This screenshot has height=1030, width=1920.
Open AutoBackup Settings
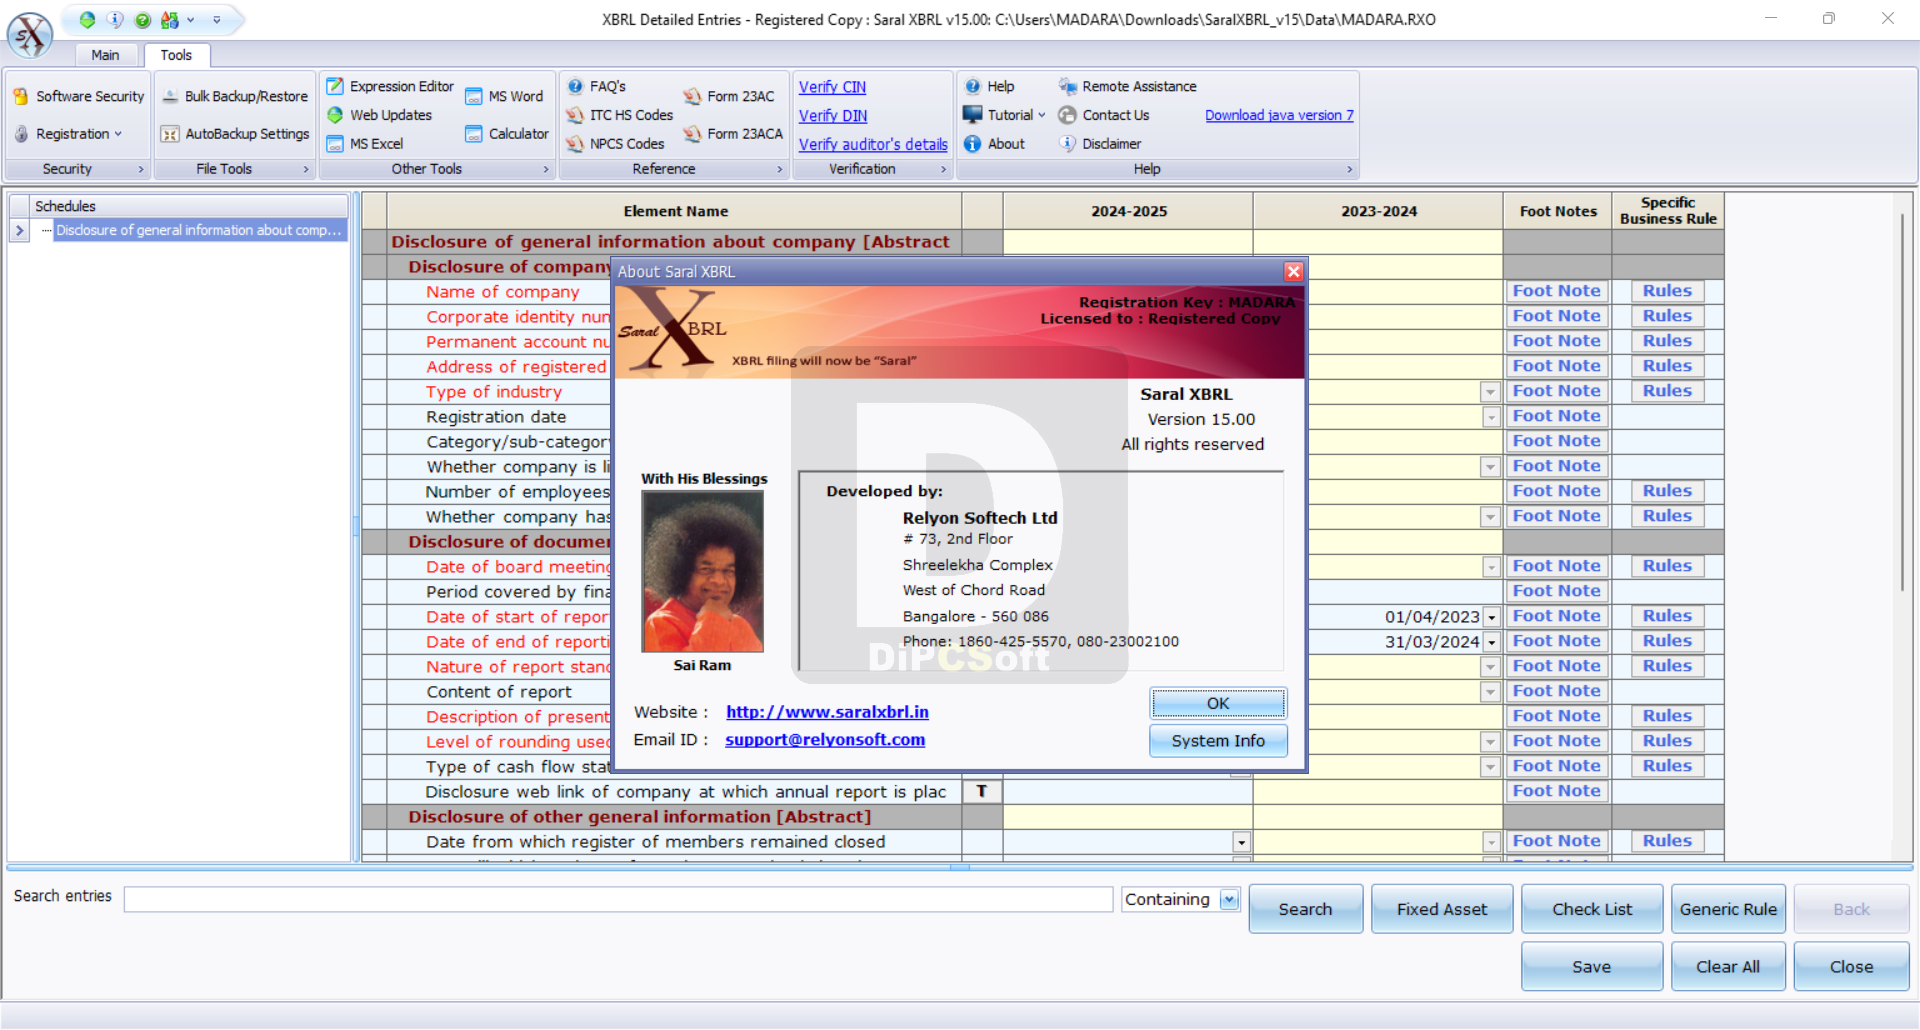(x=235, y=134)
